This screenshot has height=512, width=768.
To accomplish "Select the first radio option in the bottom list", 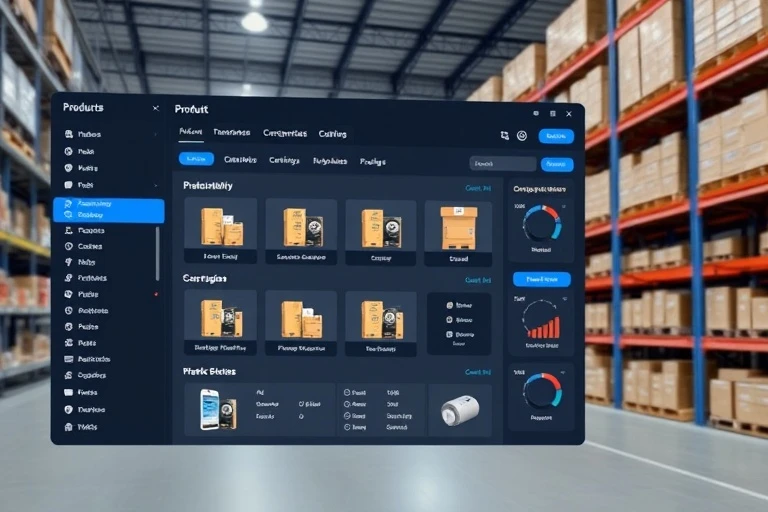I will click(x=346, y=393).
